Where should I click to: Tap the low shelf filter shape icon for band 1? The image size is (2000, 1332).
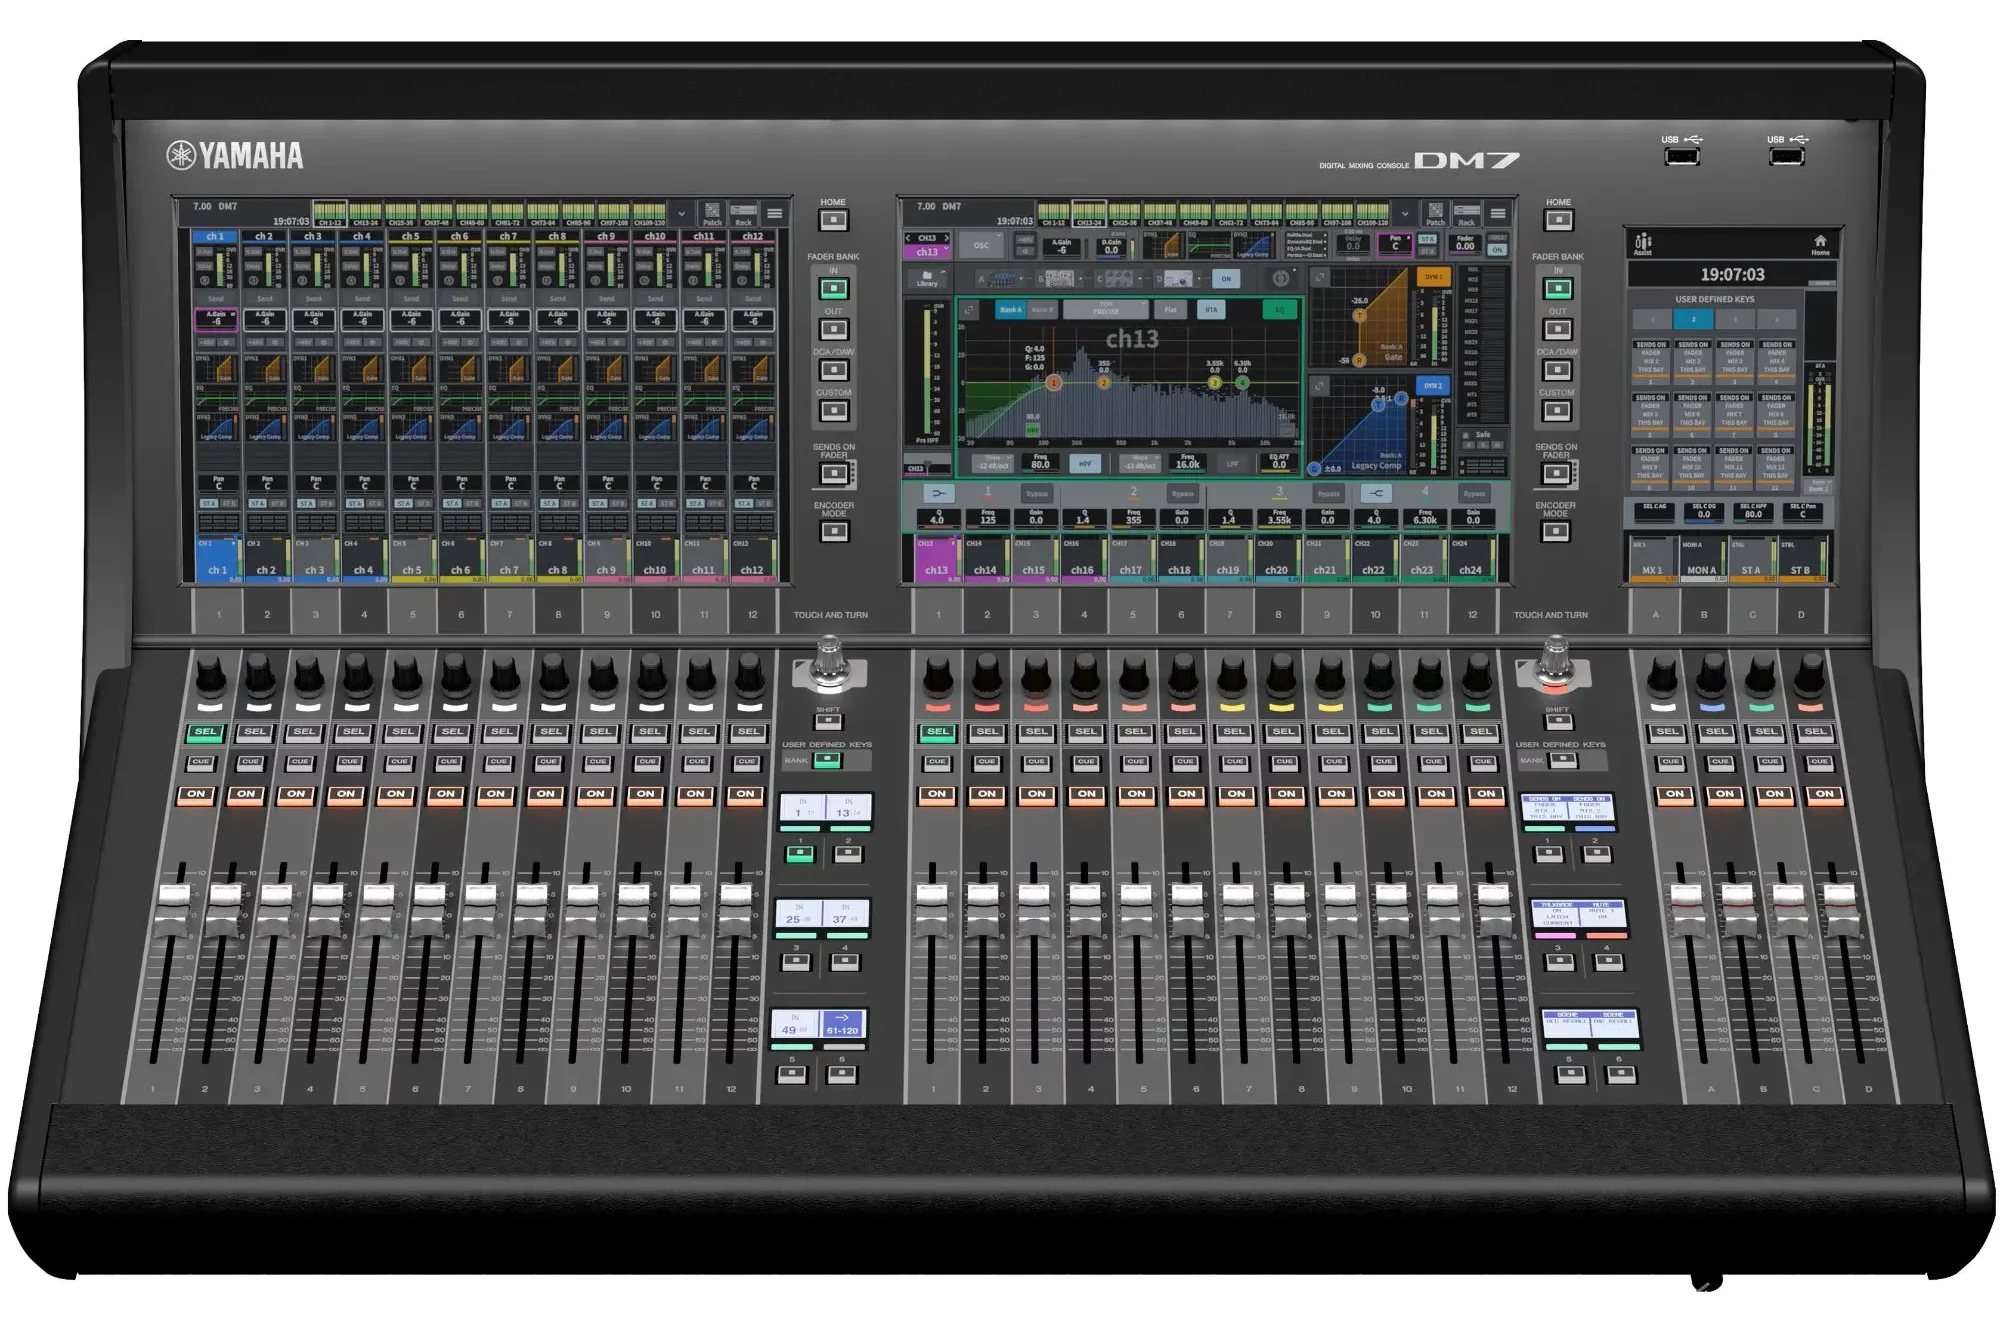(938, 493)
